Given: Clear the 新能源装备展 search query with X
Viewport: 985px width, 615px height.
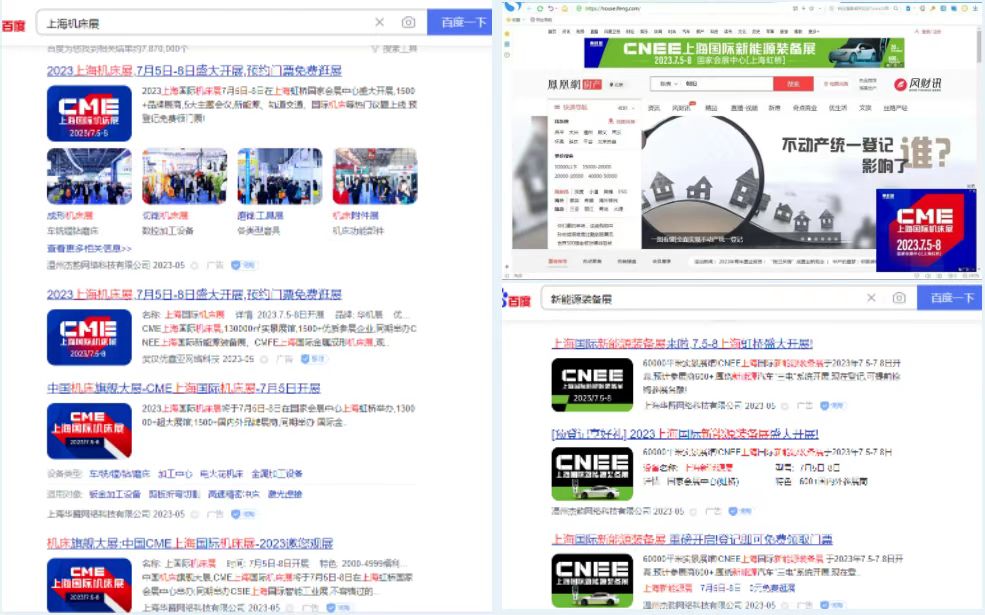Looking at the screenshot, I should [871, 298].
